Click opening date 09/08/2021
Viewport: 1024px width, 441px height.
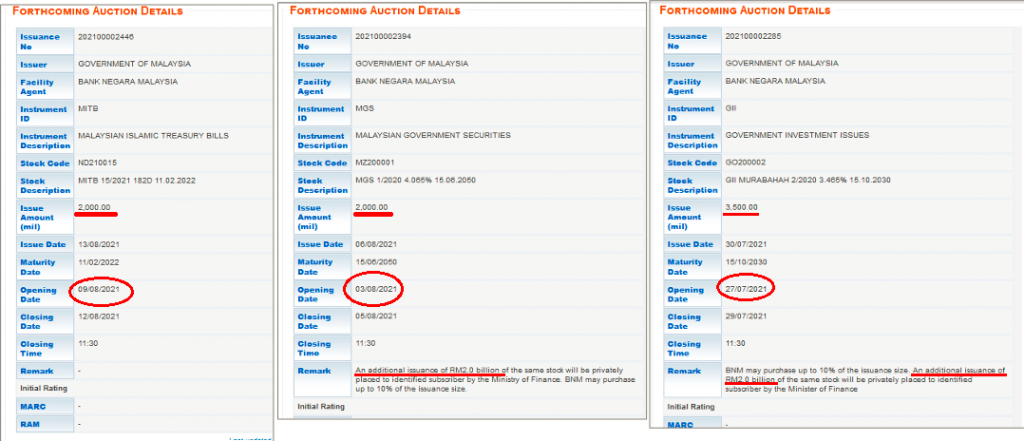tap(99, 289)
